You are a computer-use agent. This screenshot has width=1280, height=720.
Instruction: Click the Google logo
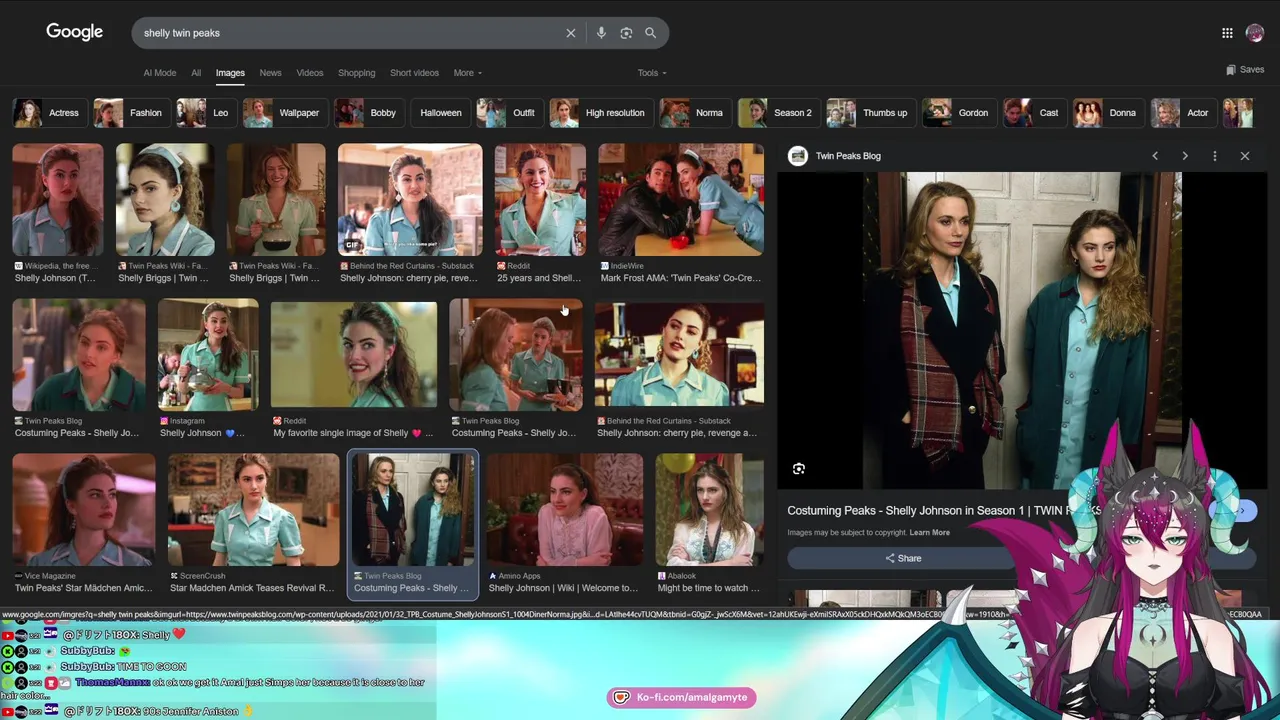click(74, 32)
